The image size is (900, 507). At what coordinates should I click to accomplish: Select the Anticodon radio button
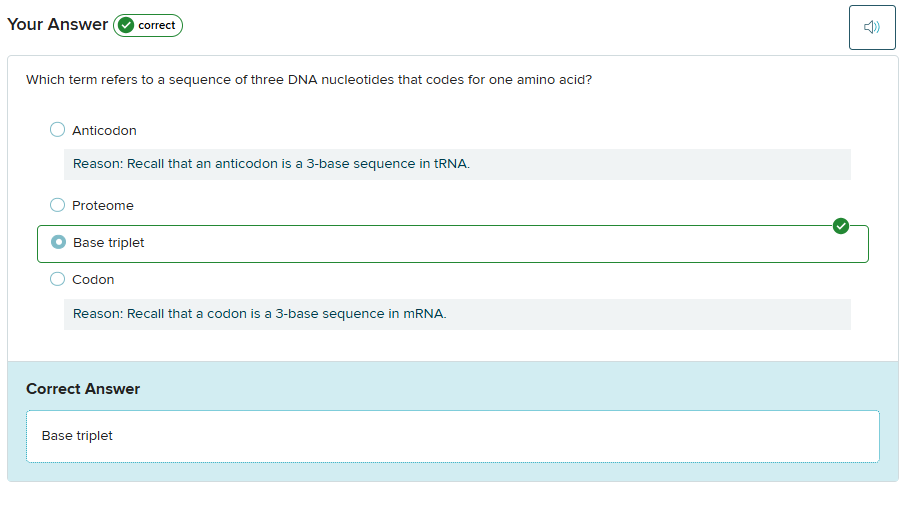click(57, 130)
